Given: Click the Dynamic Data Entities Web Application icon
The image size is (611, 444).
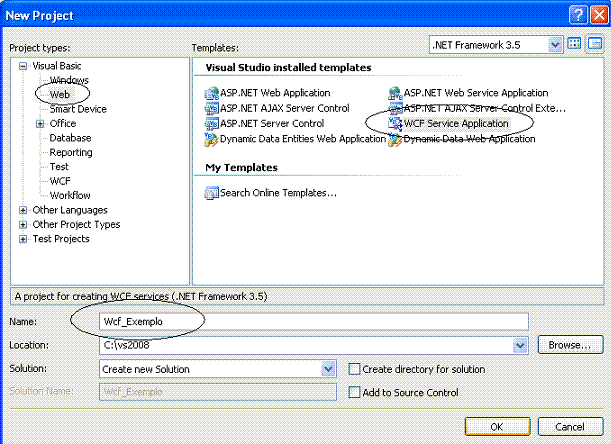Looking at the screenshot, I should pos(211,139).
